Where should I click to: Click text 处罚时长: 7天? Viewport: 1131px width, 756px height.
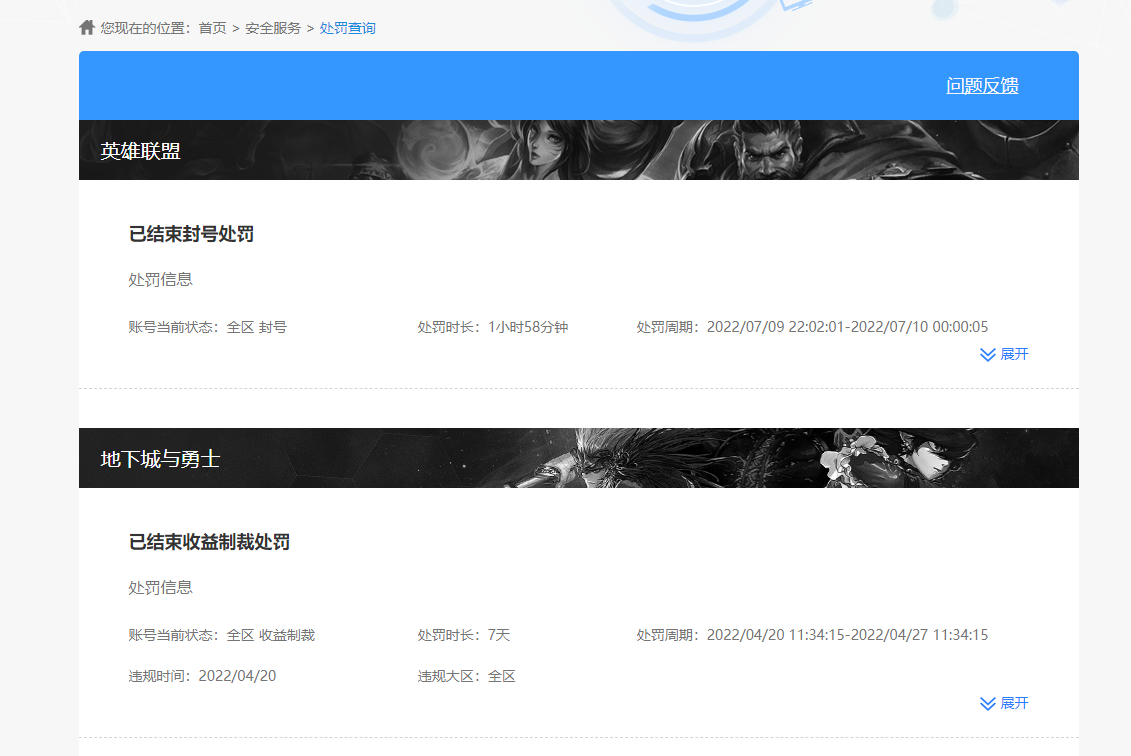(x=464, y=635)
